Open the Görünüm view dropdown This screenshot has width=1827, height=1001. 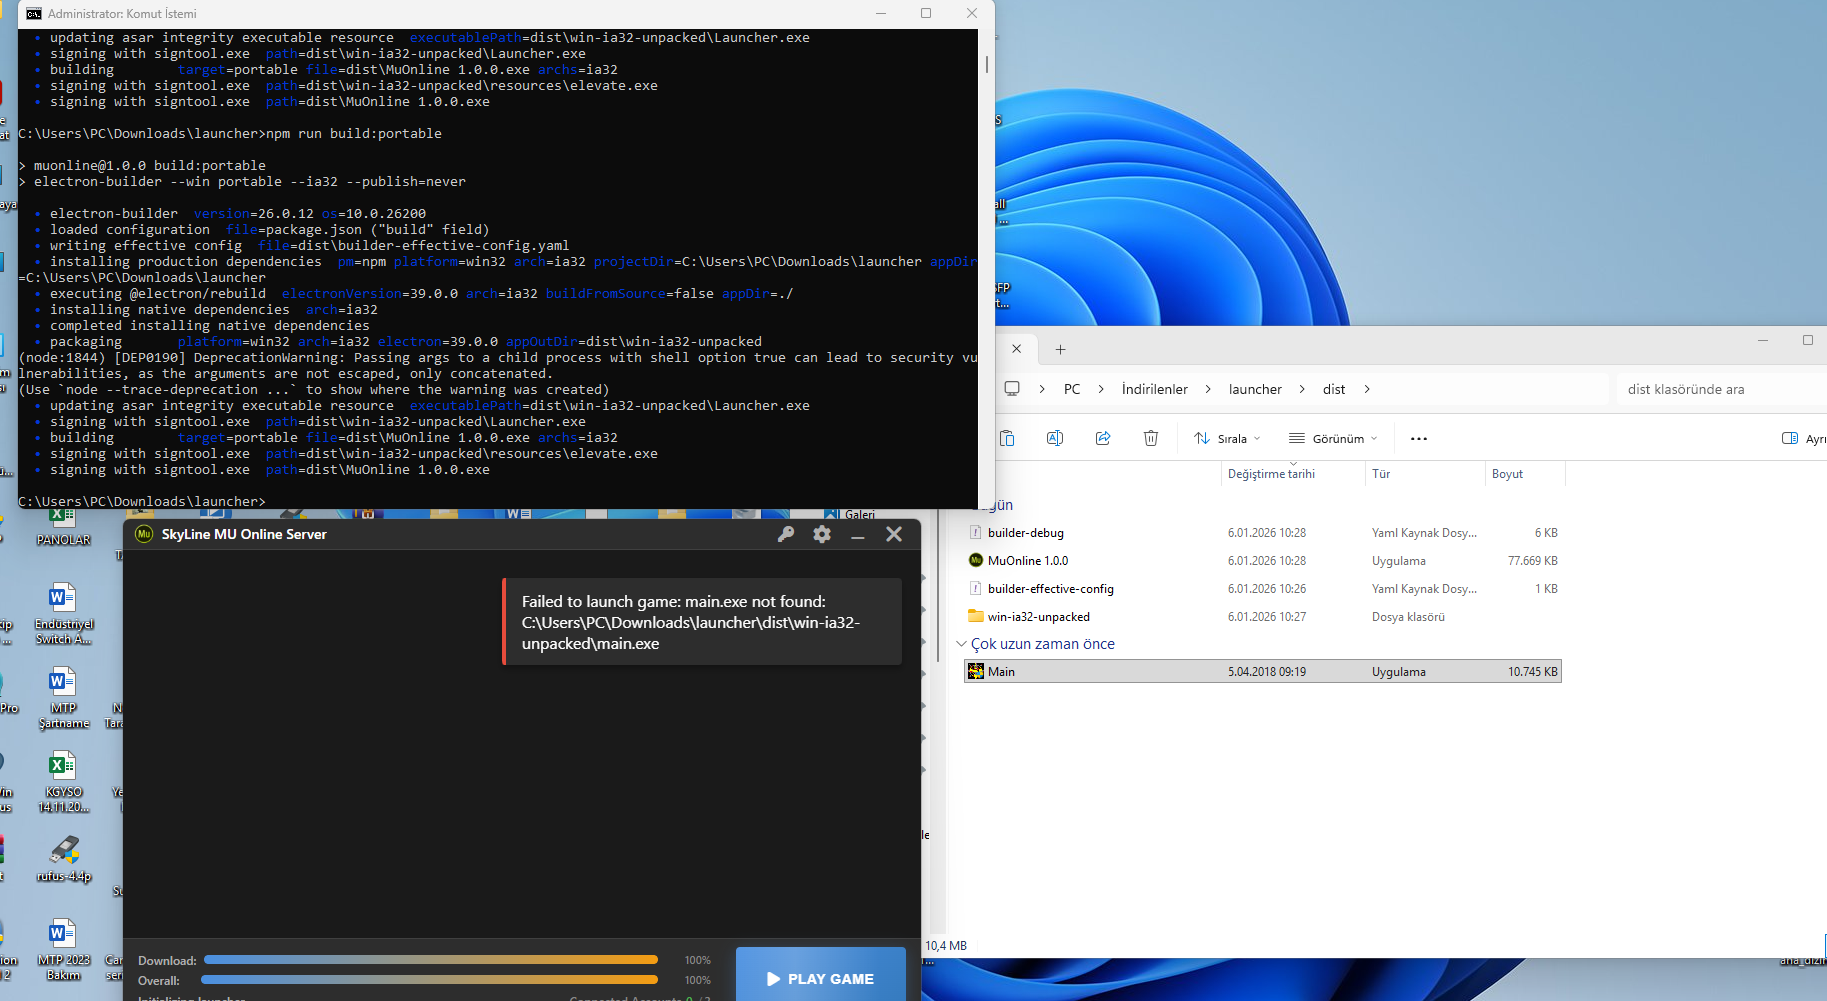(x=1333, y=438)
